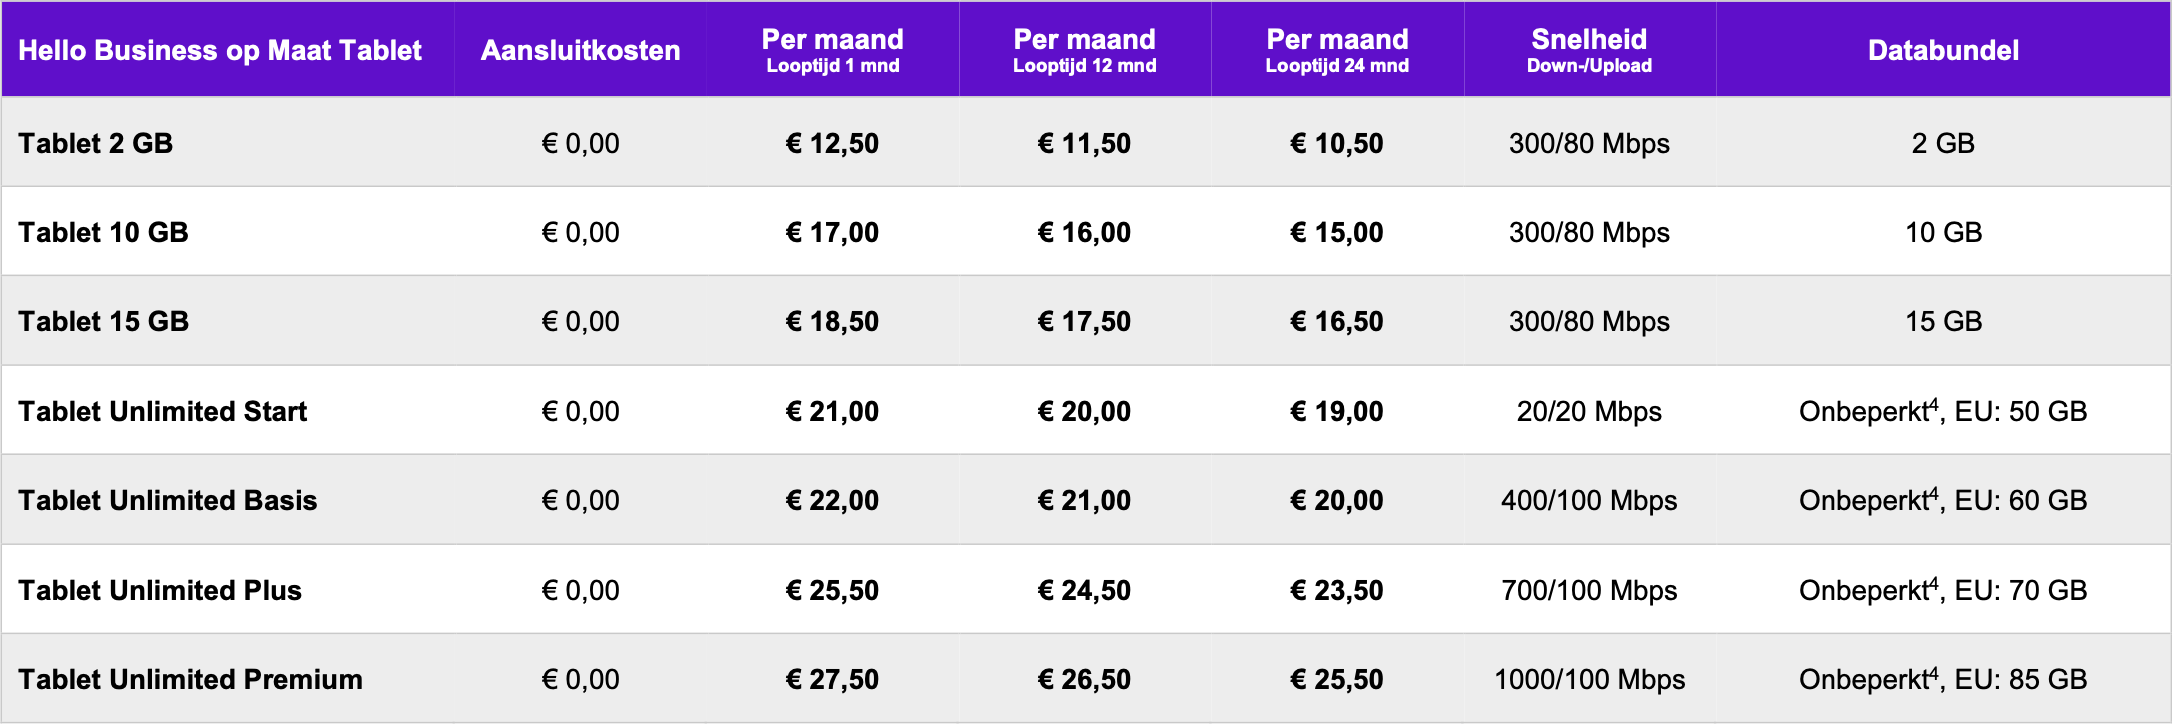Click the Onbeperkt, EU: 85 GB cell
Screen dimensions: 2172x726
tap(1943, 679)
